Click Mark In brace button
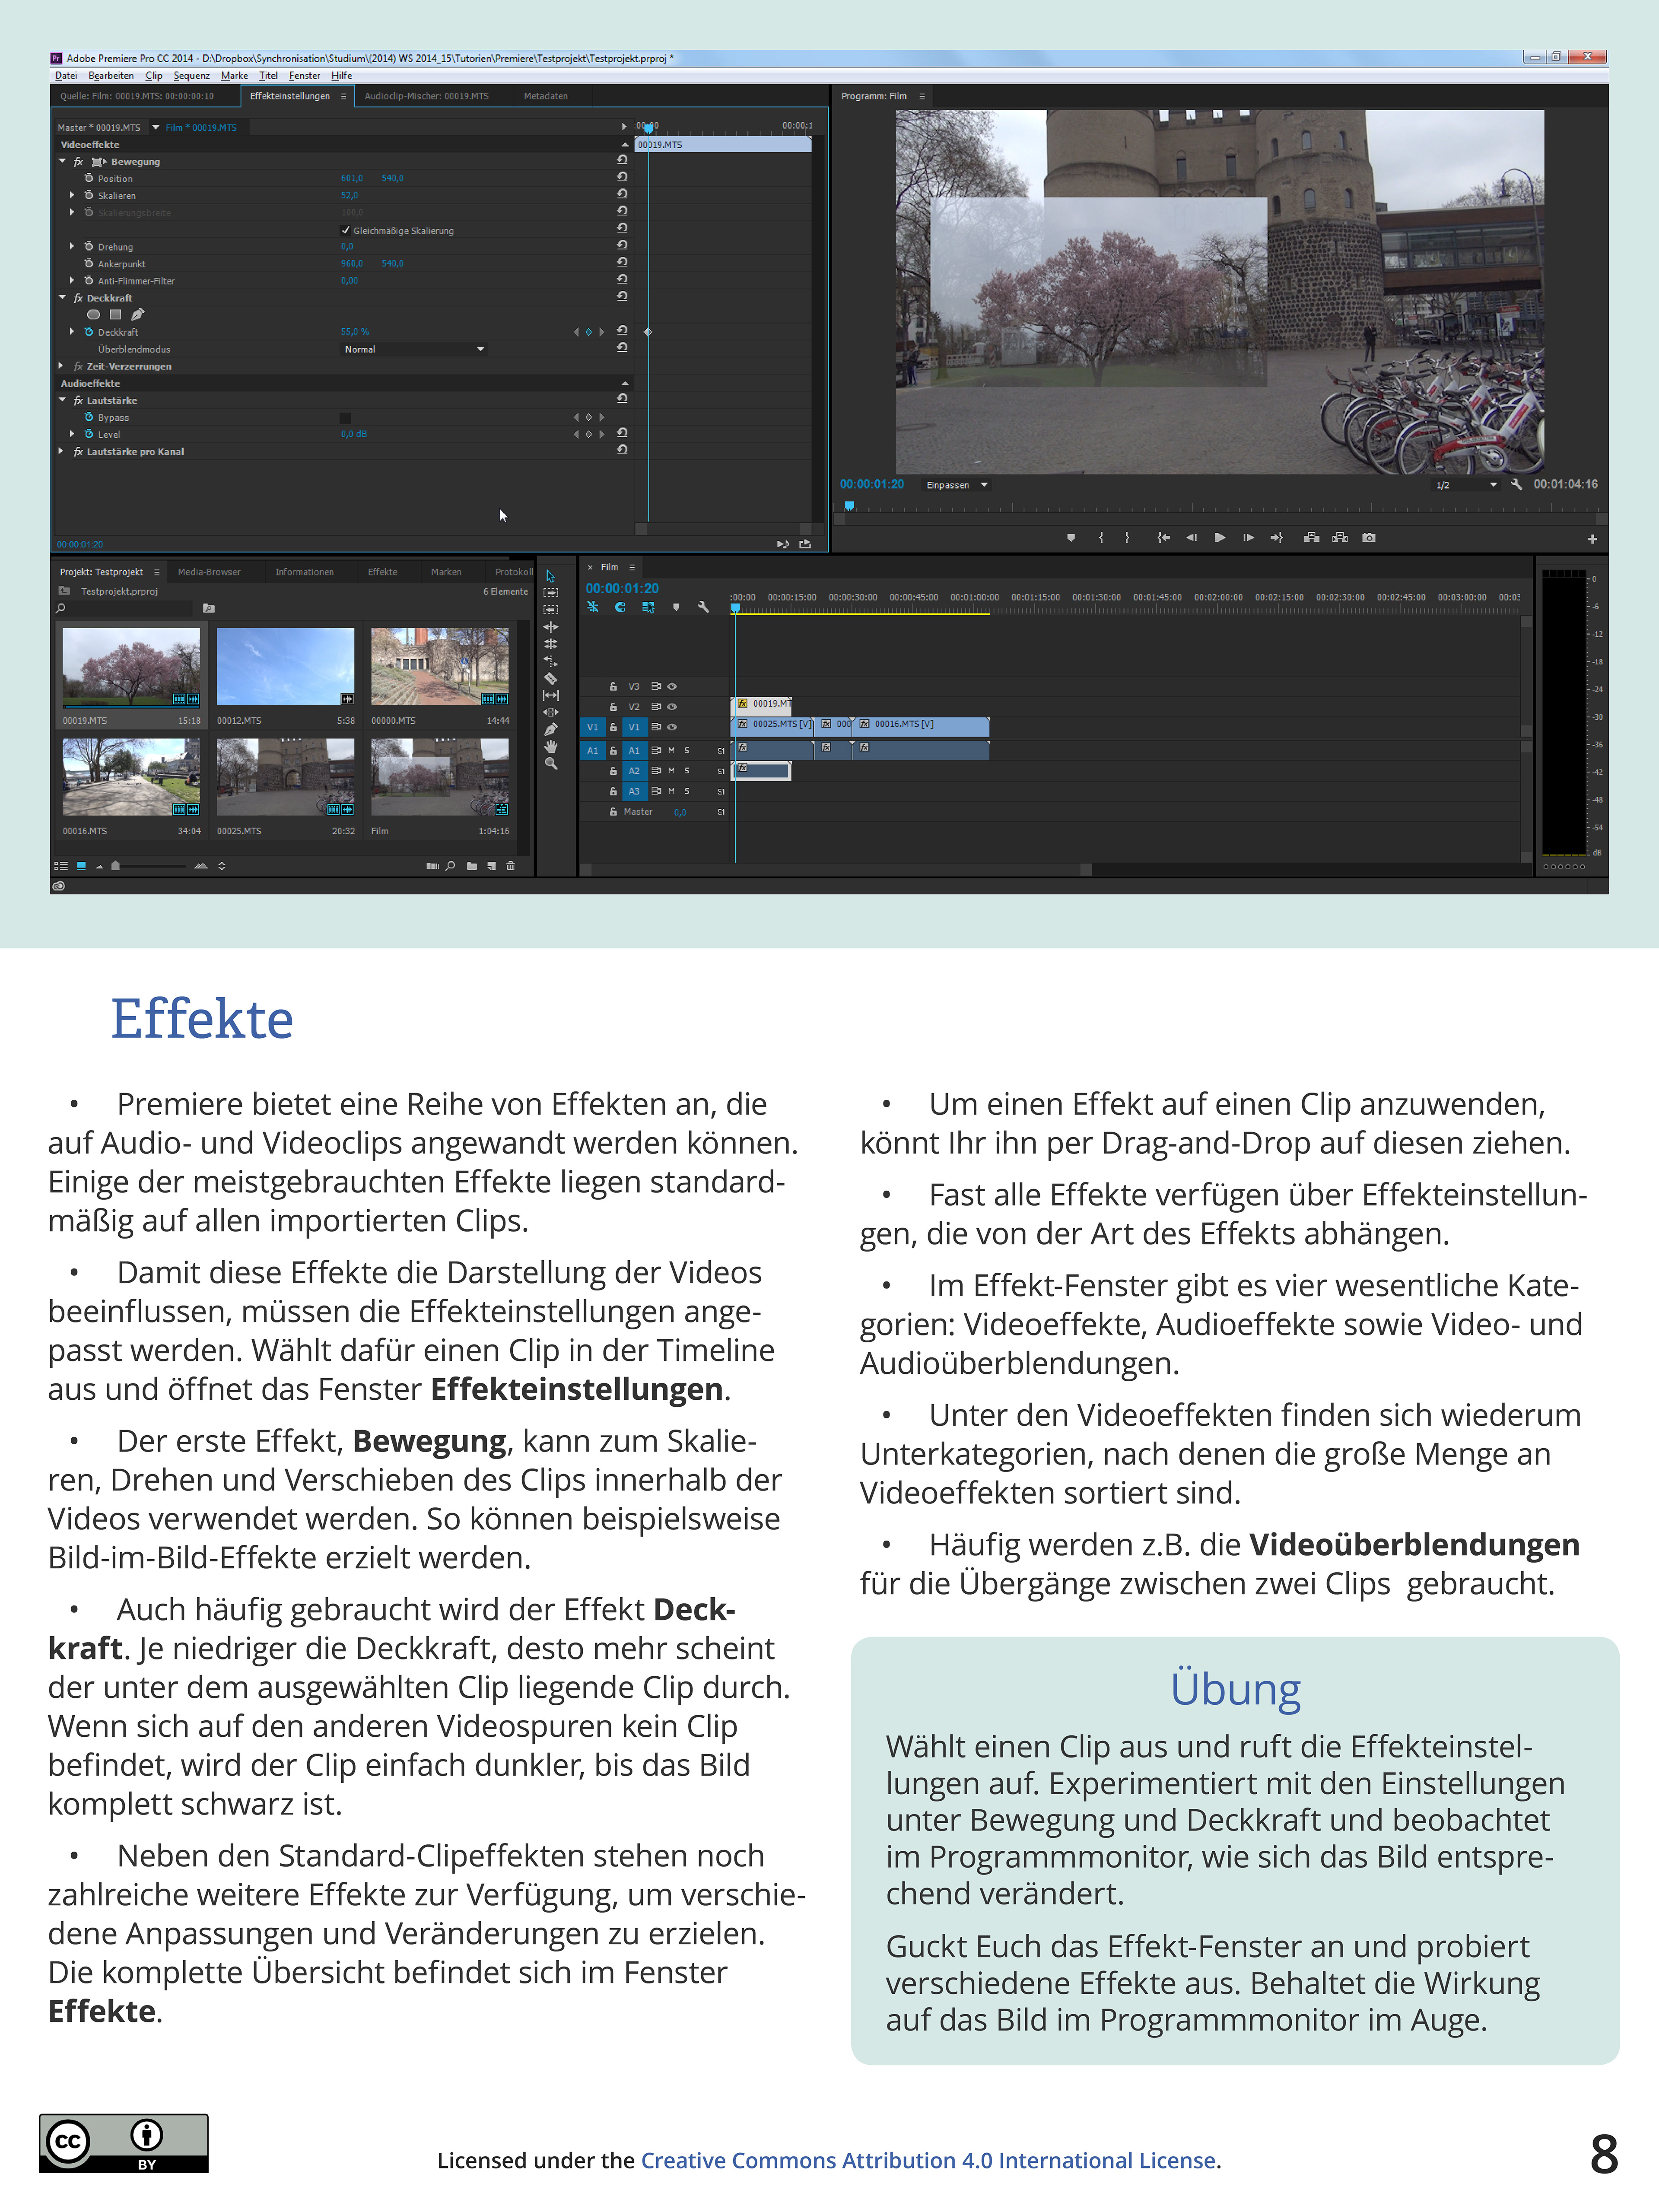 tap(1101, 538)
